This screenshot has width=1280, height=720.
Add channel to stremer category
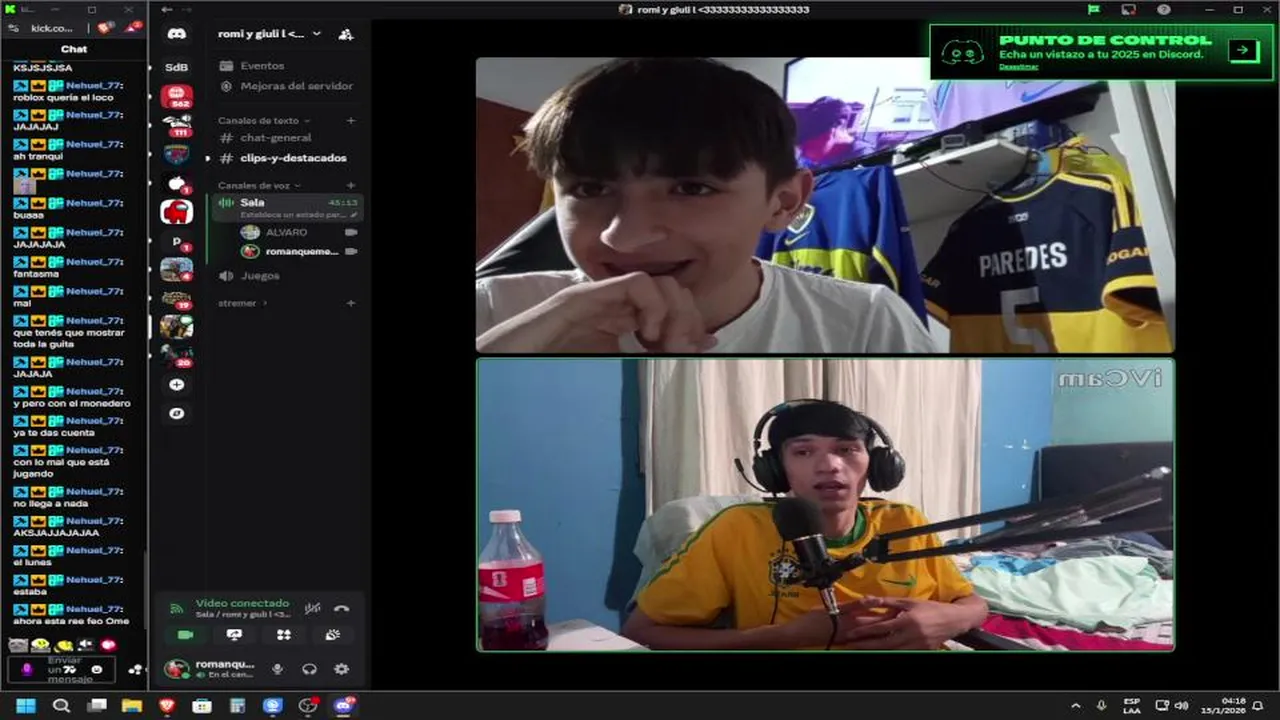click(x=350, y=303)
